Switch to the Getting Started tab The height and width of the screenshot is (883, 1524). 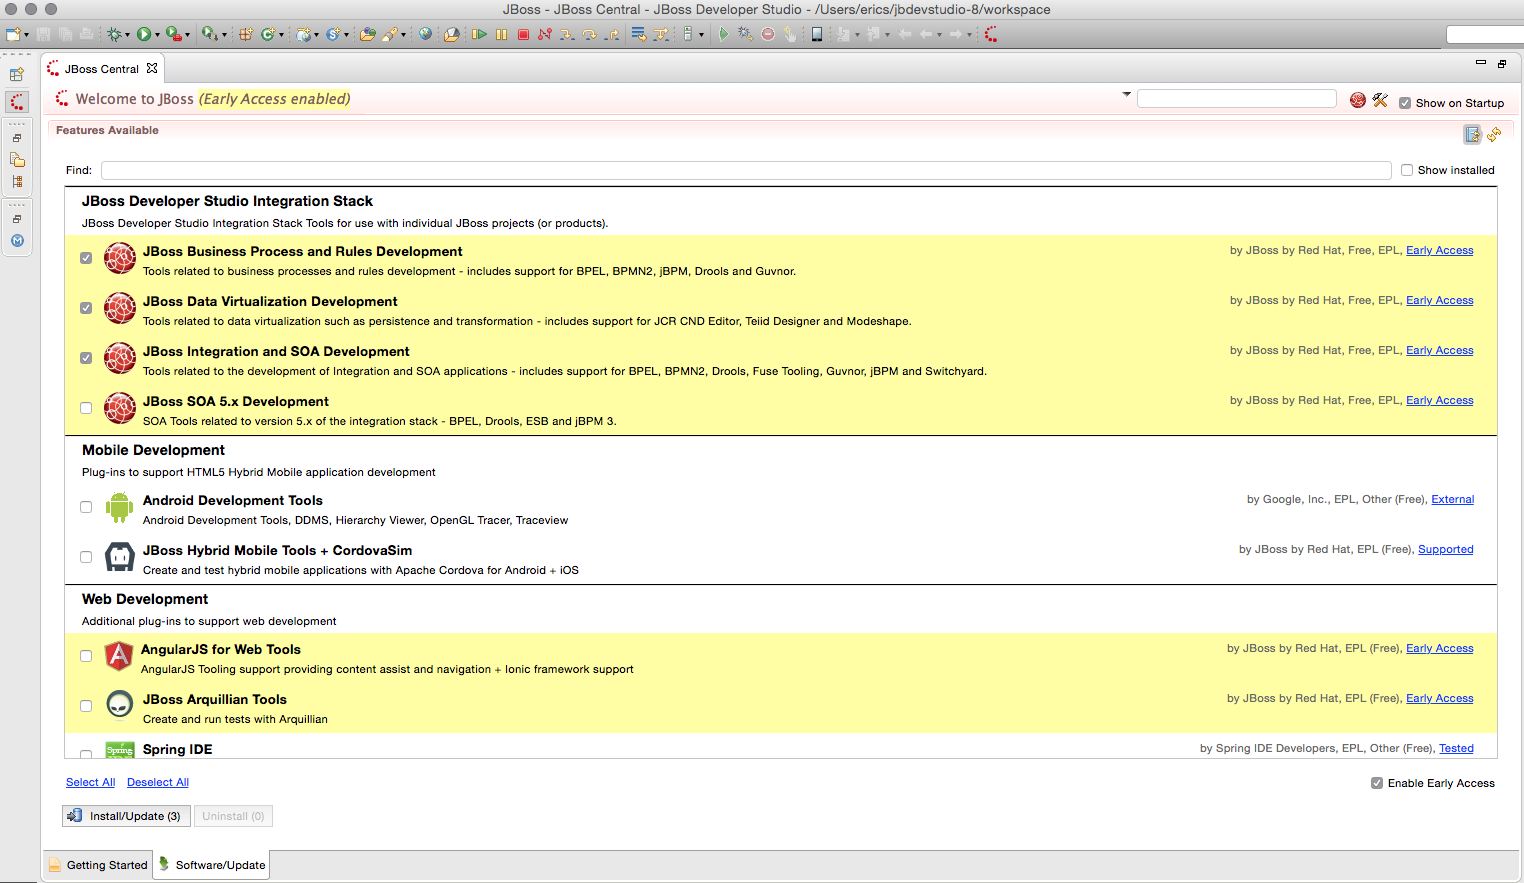coord(98,865)
